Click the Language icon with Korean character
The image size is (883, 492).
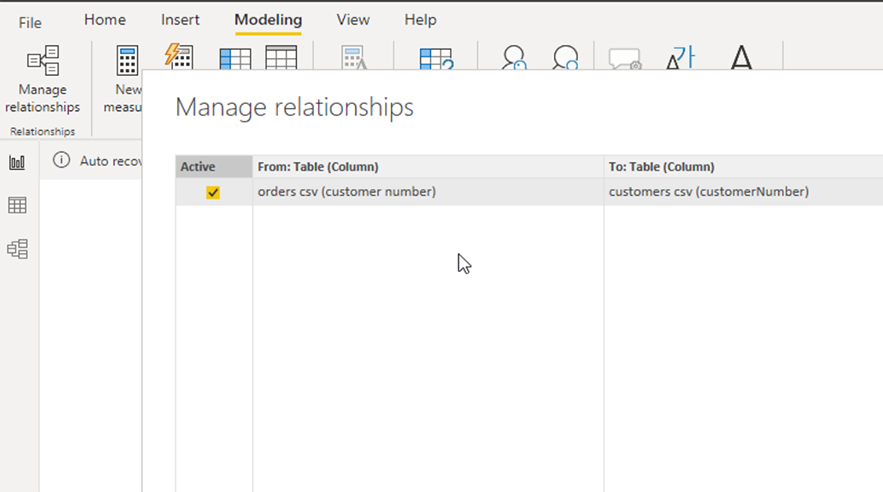680,57
